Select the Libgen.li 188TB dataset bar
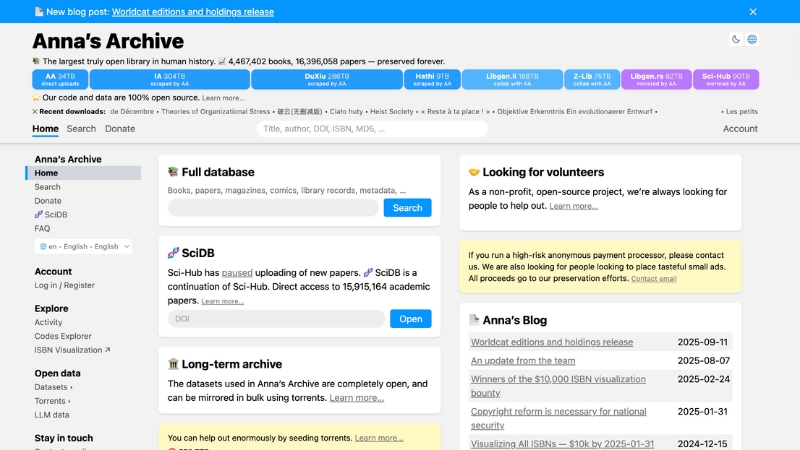Screen dimensions: 800x450 point(512,79)
